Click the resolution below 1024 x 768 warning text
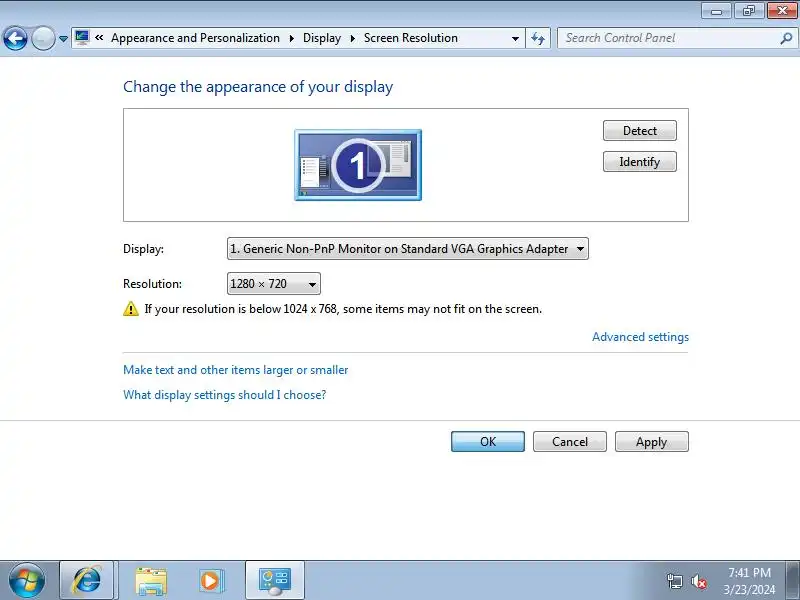Image resolution: width=800 pixels, height=600 pixels. pyautogui.click(x=343, y=309)
